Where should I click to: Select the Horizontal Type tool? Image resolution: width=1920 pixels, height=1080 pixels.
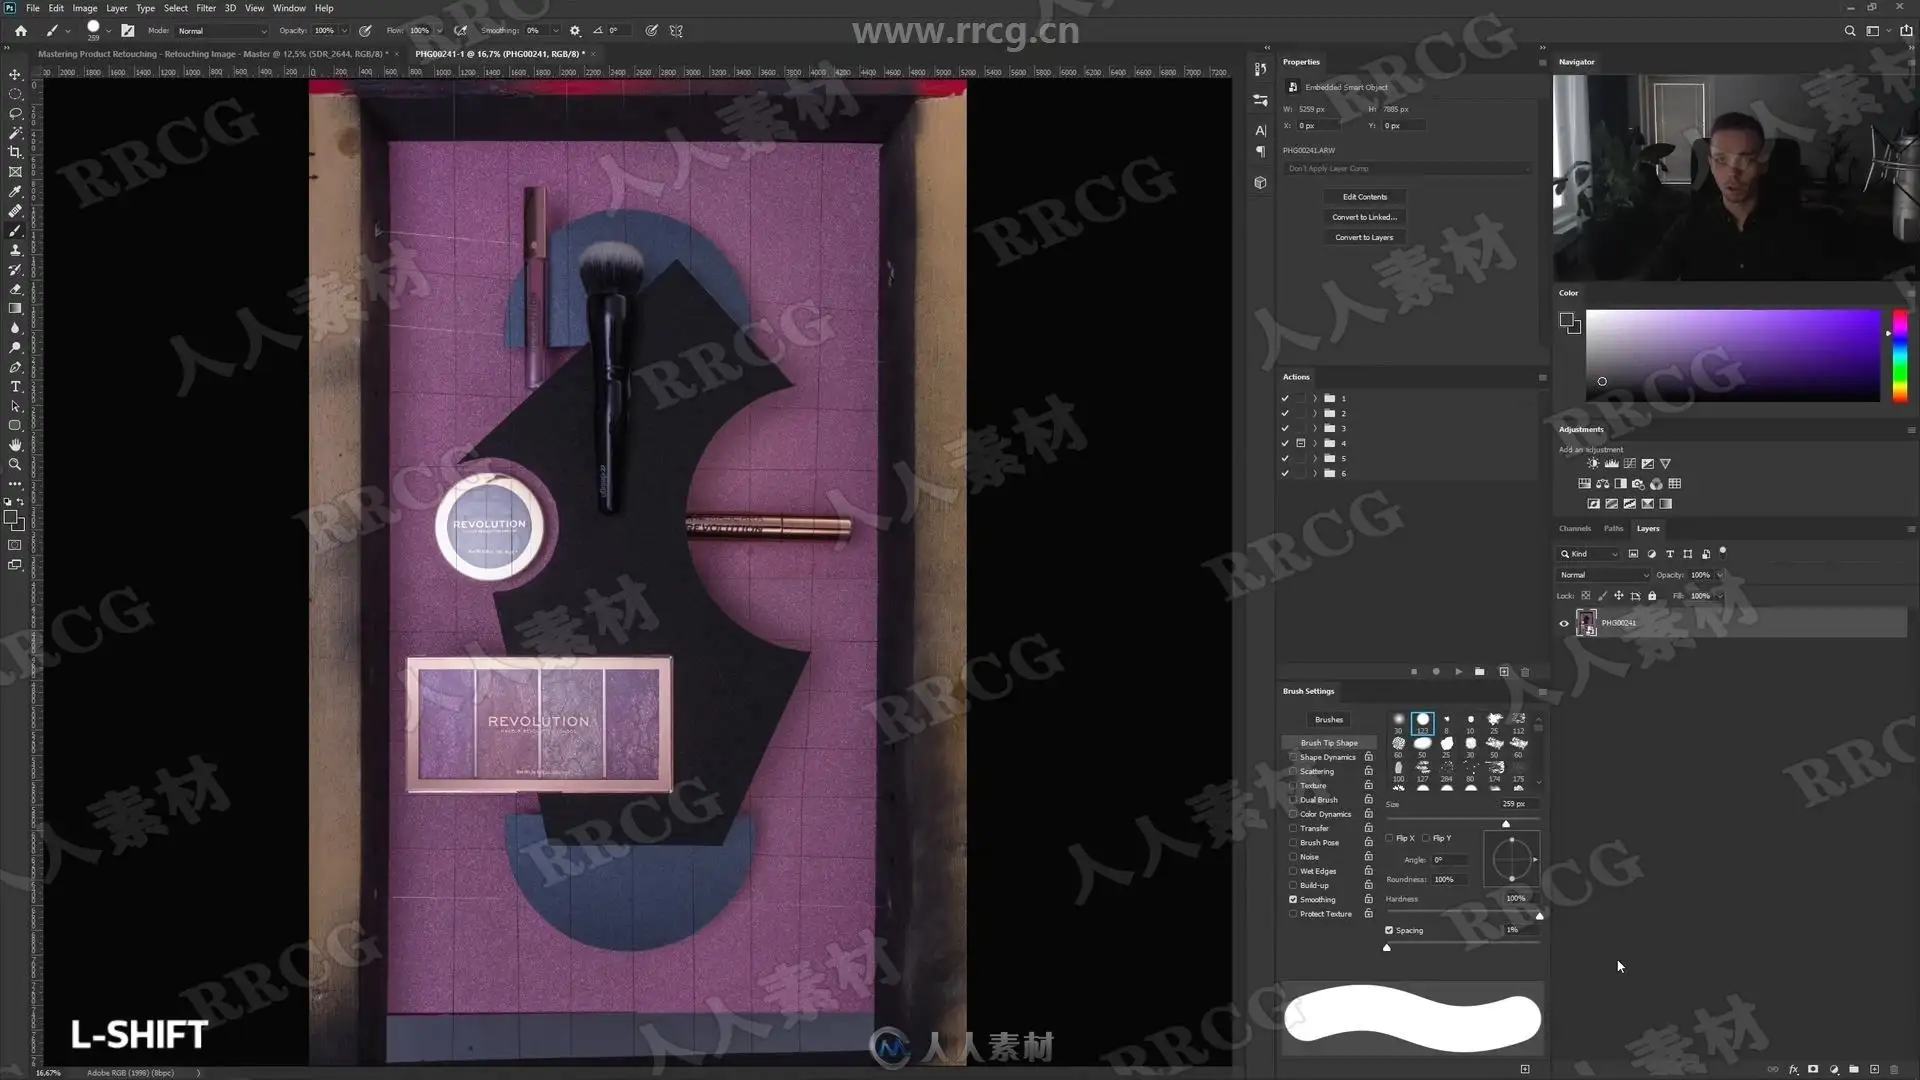click(x=15, y=387)
